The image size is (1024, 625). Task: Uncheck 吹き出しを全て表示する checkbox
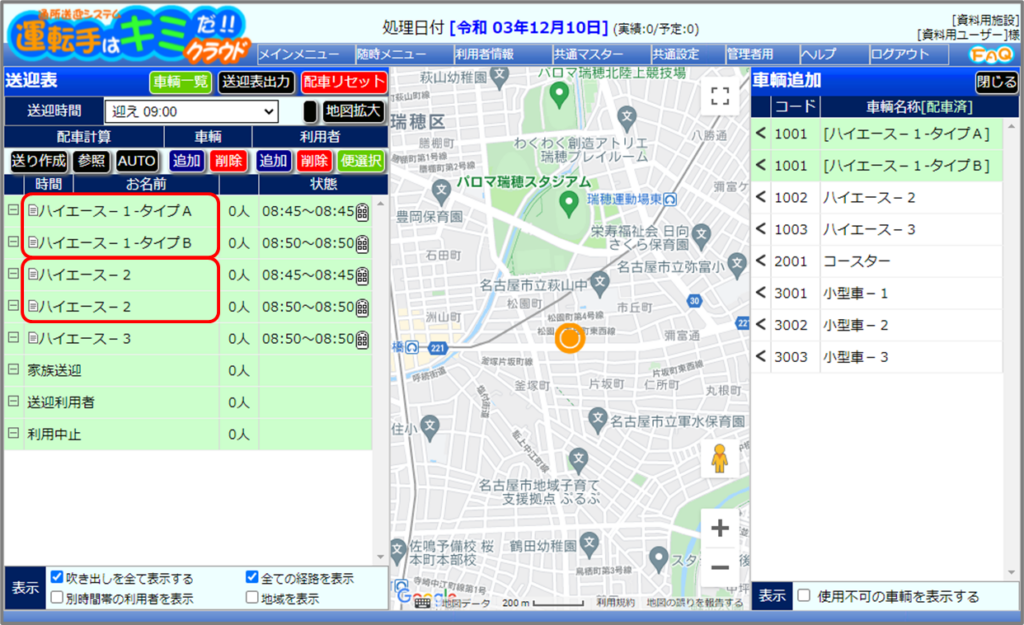click(x=58, y=578)
